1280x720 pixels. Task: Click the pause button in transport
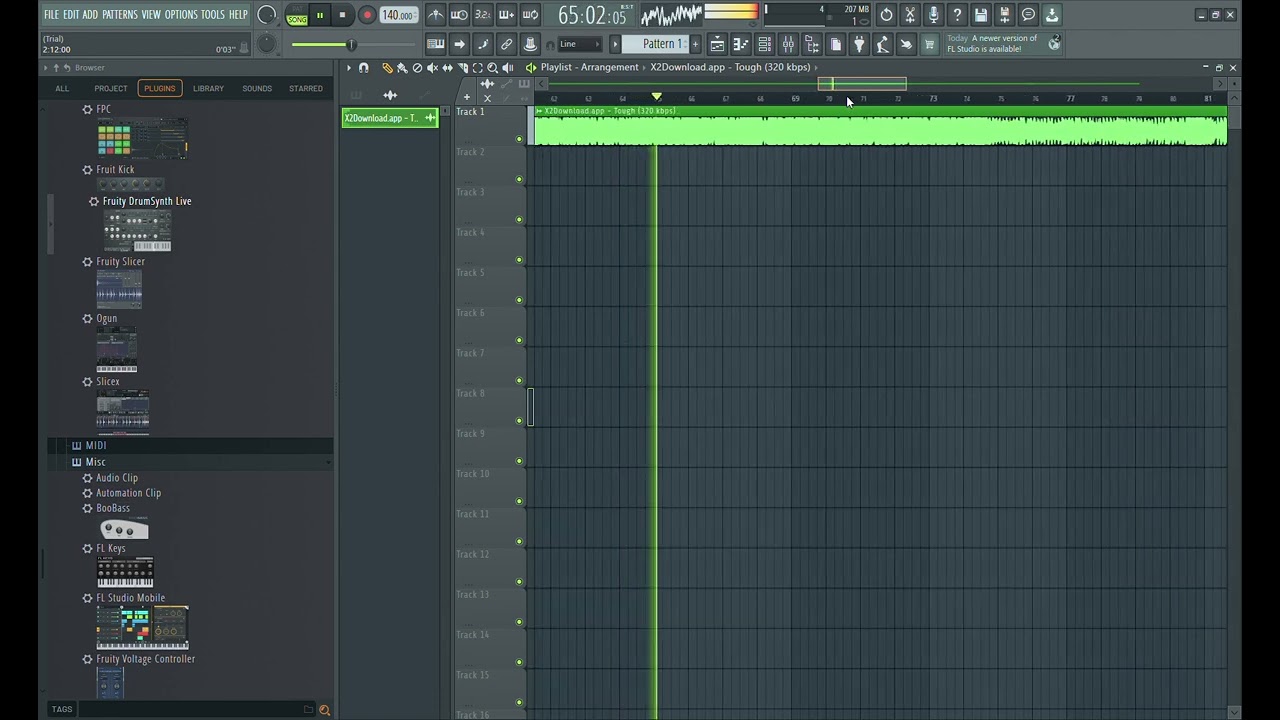click(x=320, y=15)
